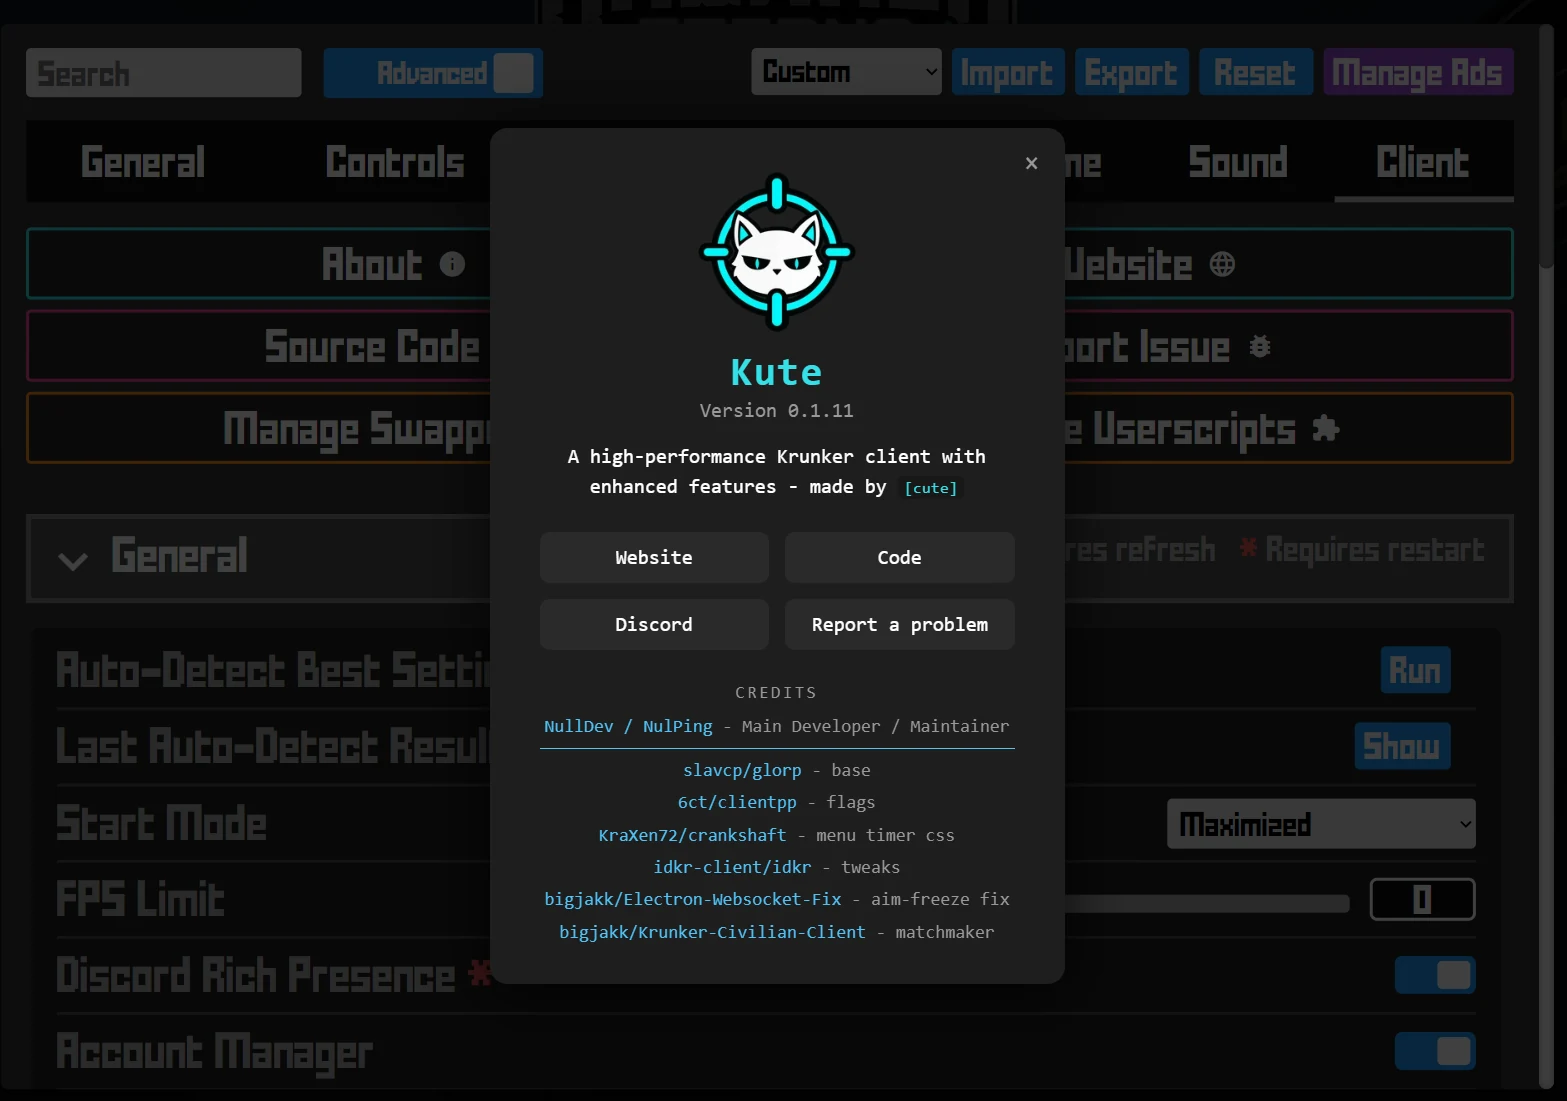Open Manage Ads button
1567x1101 pixels.
(x=1418, y=72)
